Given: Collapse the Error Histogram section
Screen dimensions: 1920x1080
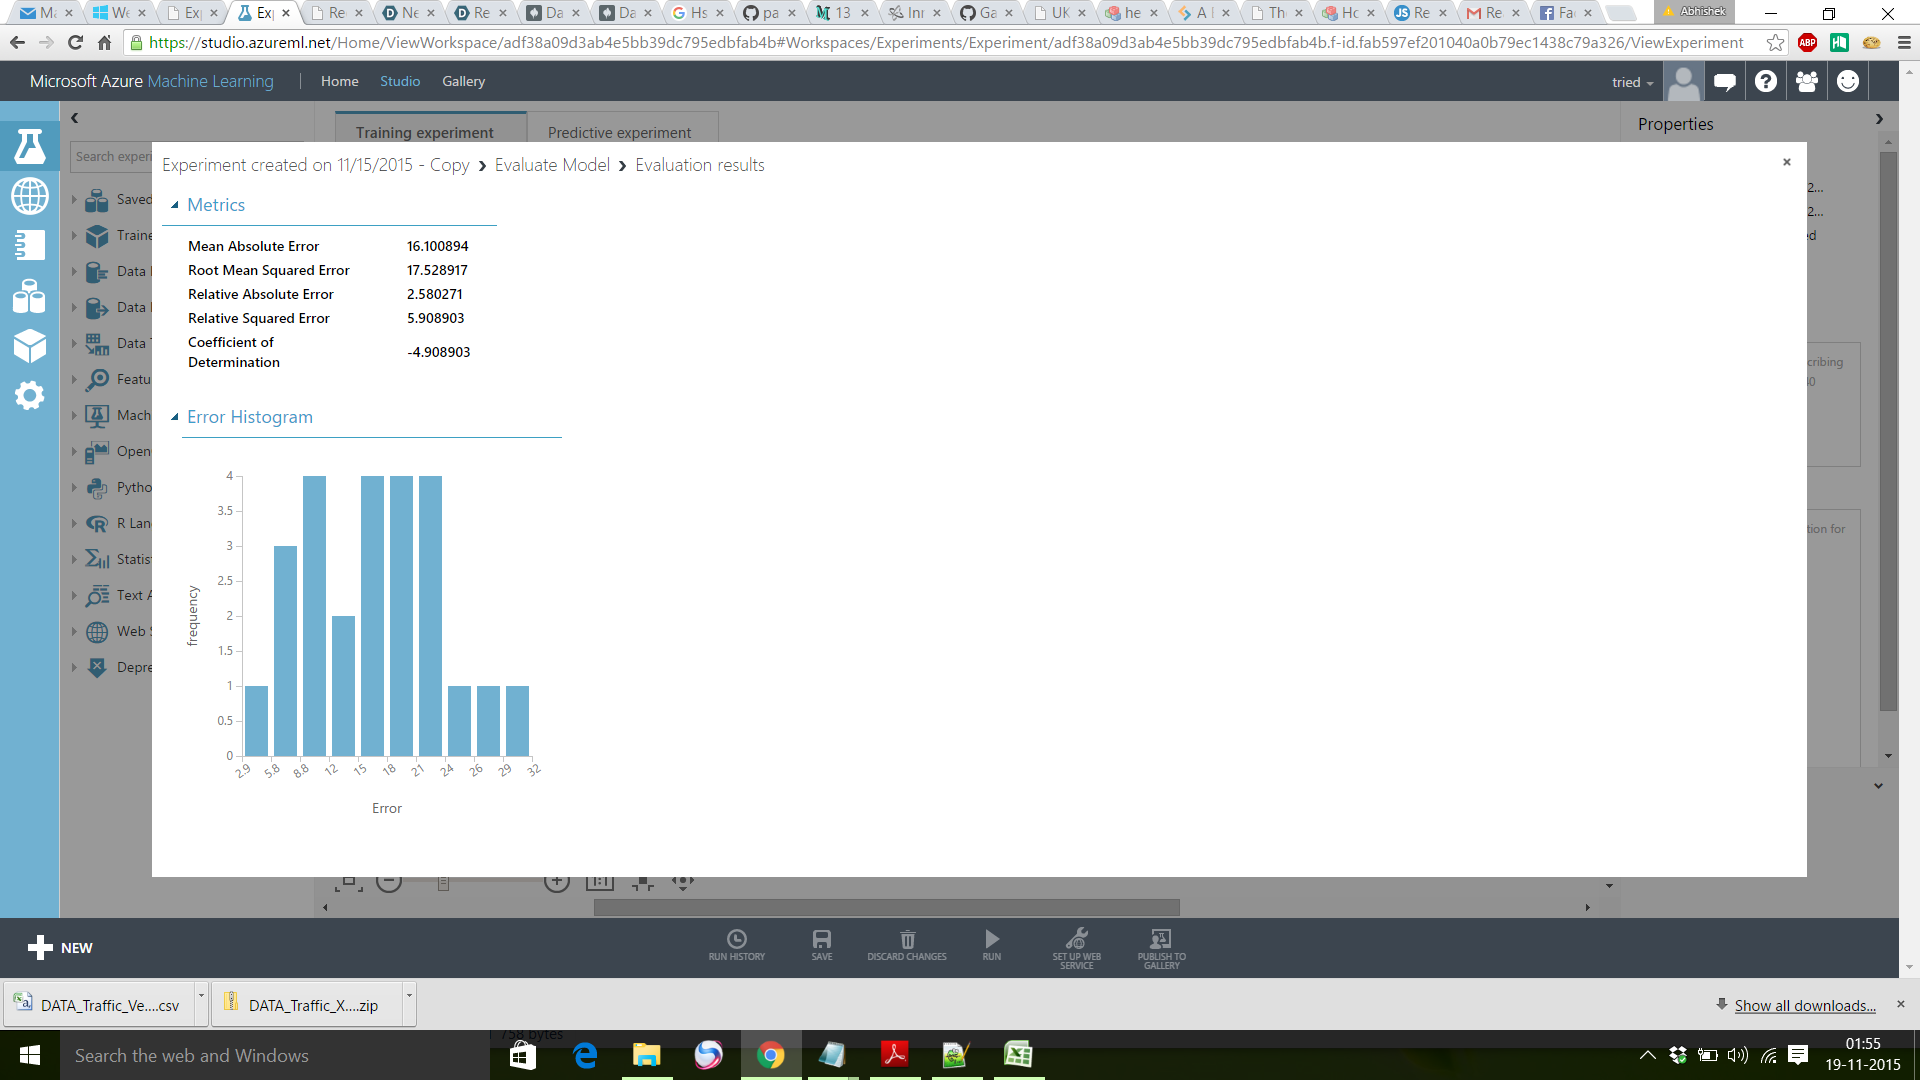Looking at the screenshot, I should pos(175,417).
